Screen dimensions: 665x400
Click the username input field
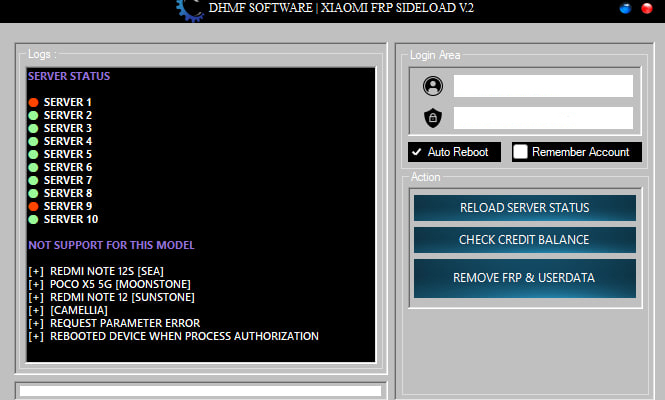coord(543,86)
